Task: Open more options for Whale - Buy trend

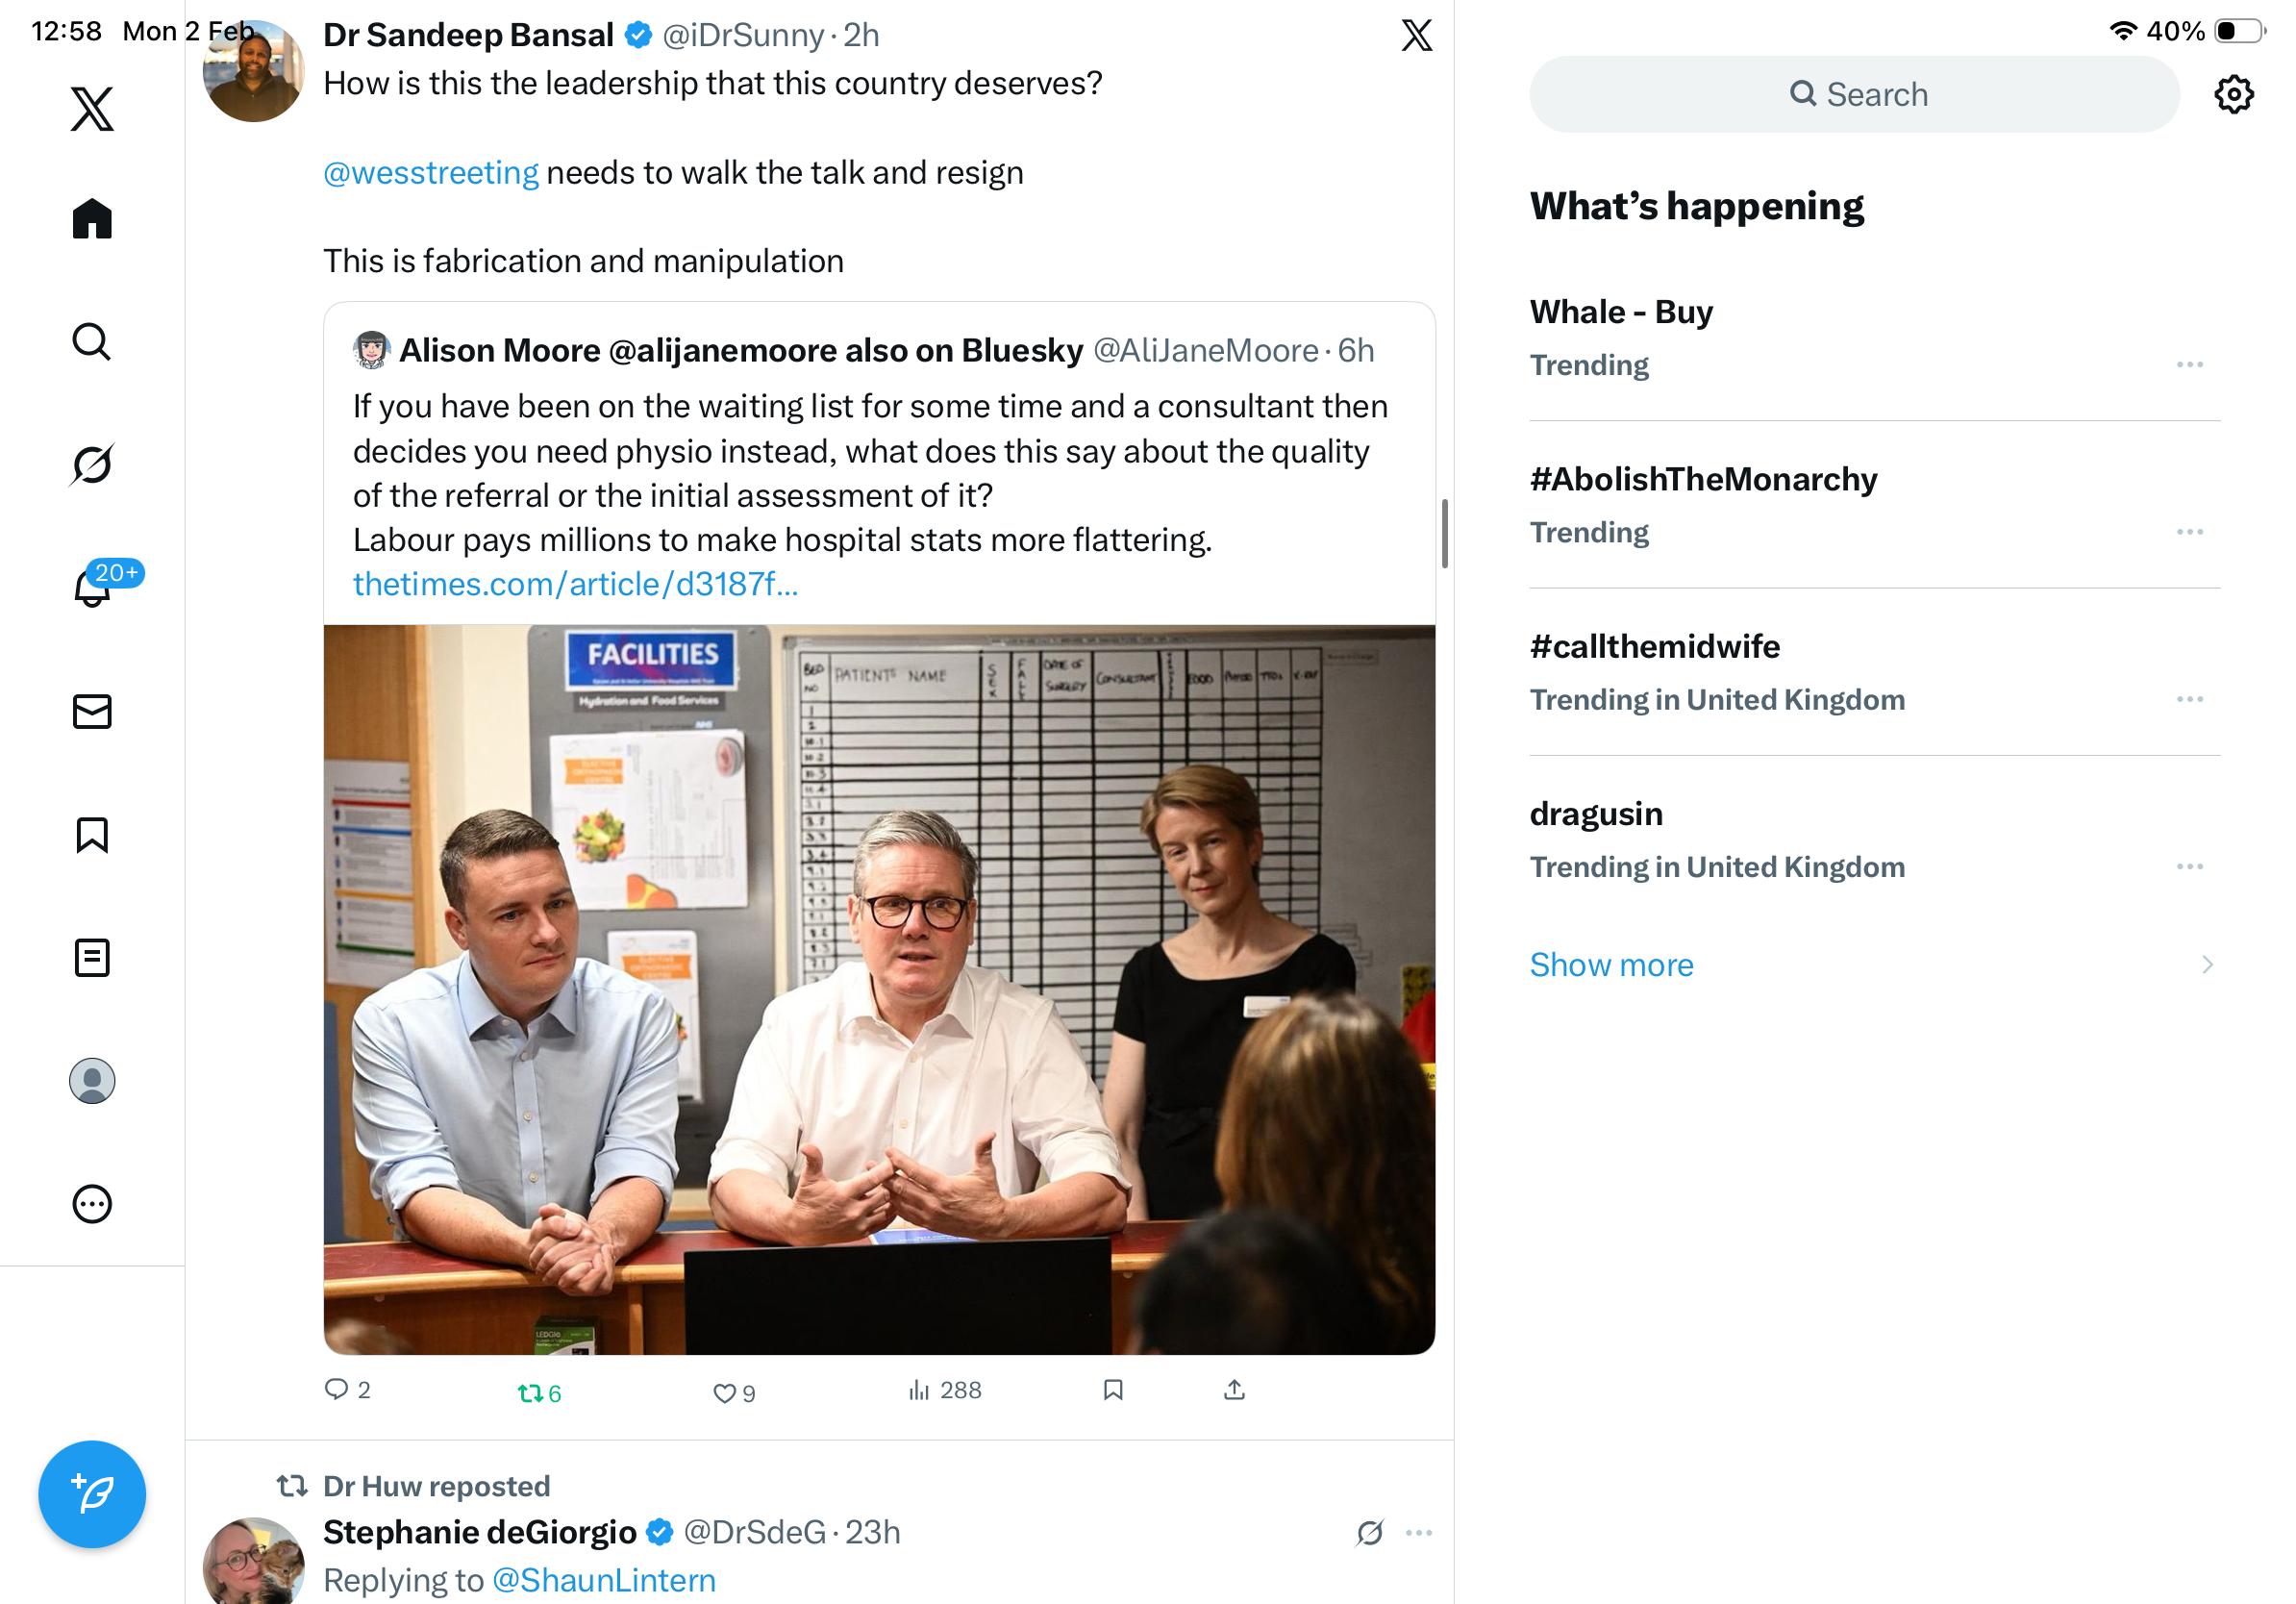Action: (2189, 365)
